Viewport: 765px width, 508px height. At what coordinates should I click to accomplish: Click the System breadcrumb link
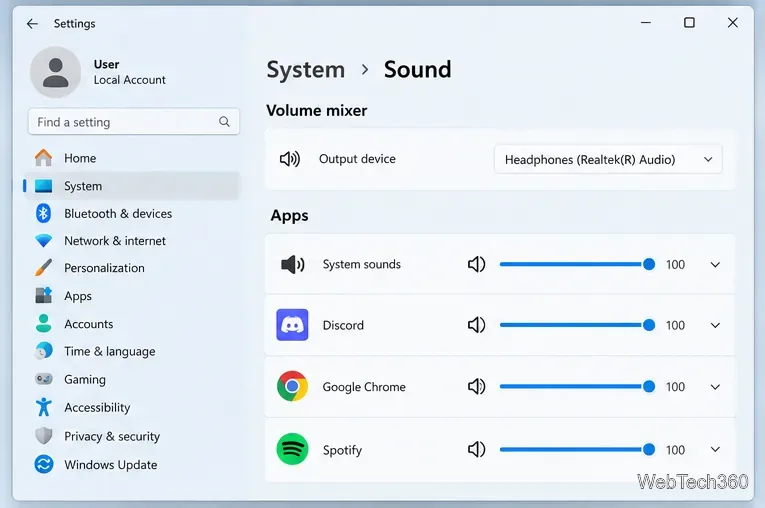coord(305,69)
